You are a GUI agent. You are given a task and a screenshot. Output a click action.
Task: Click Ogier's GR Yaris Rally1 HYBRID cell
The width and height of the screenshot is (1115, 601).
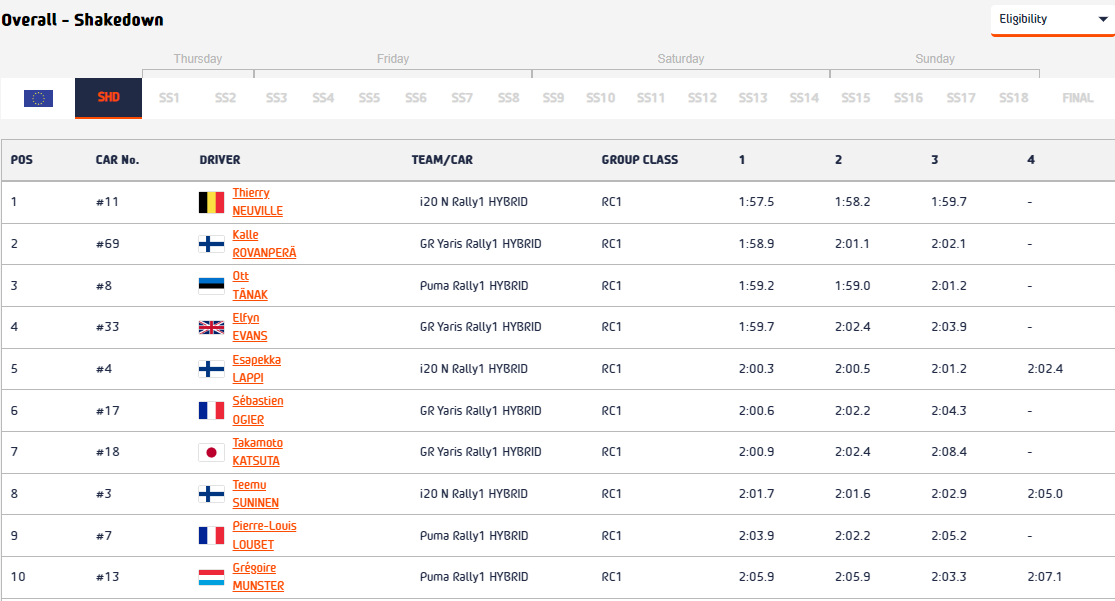click(481, 410)
